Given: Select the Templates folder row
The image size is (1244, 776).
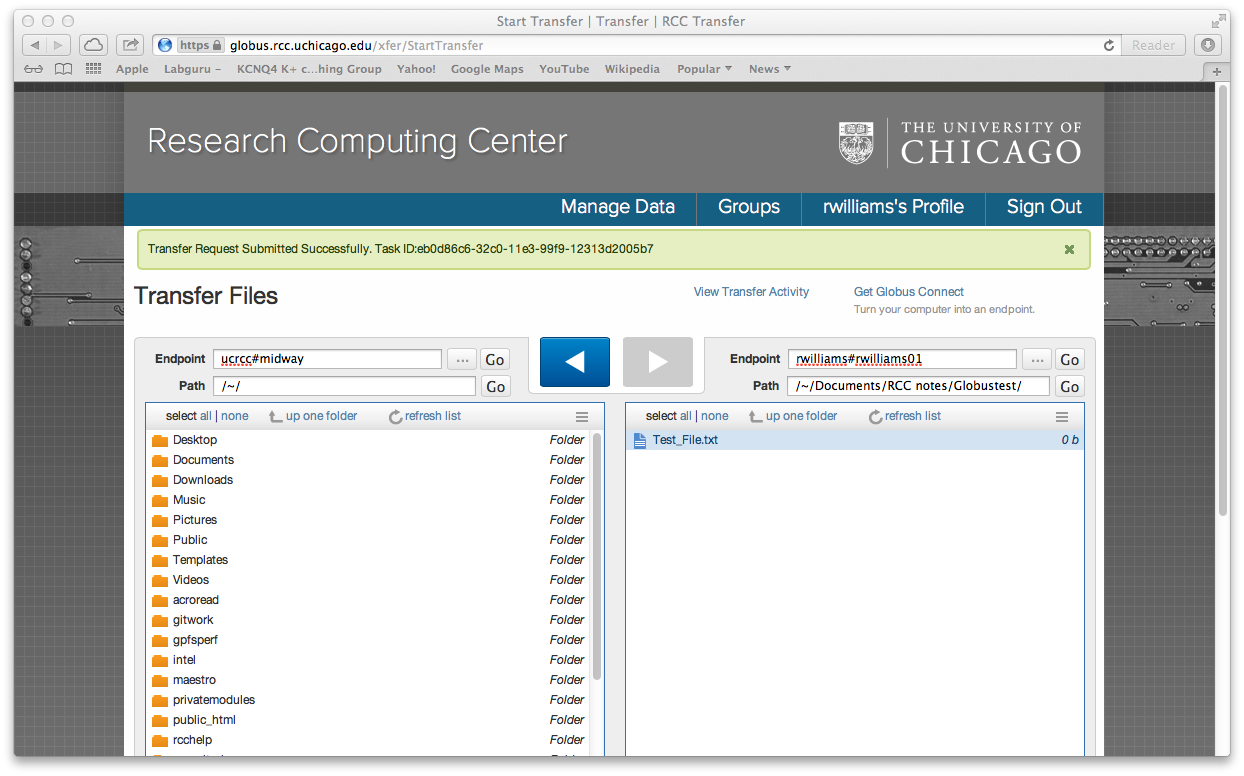Looking at the screenshot, I should (x=369, y=560).
